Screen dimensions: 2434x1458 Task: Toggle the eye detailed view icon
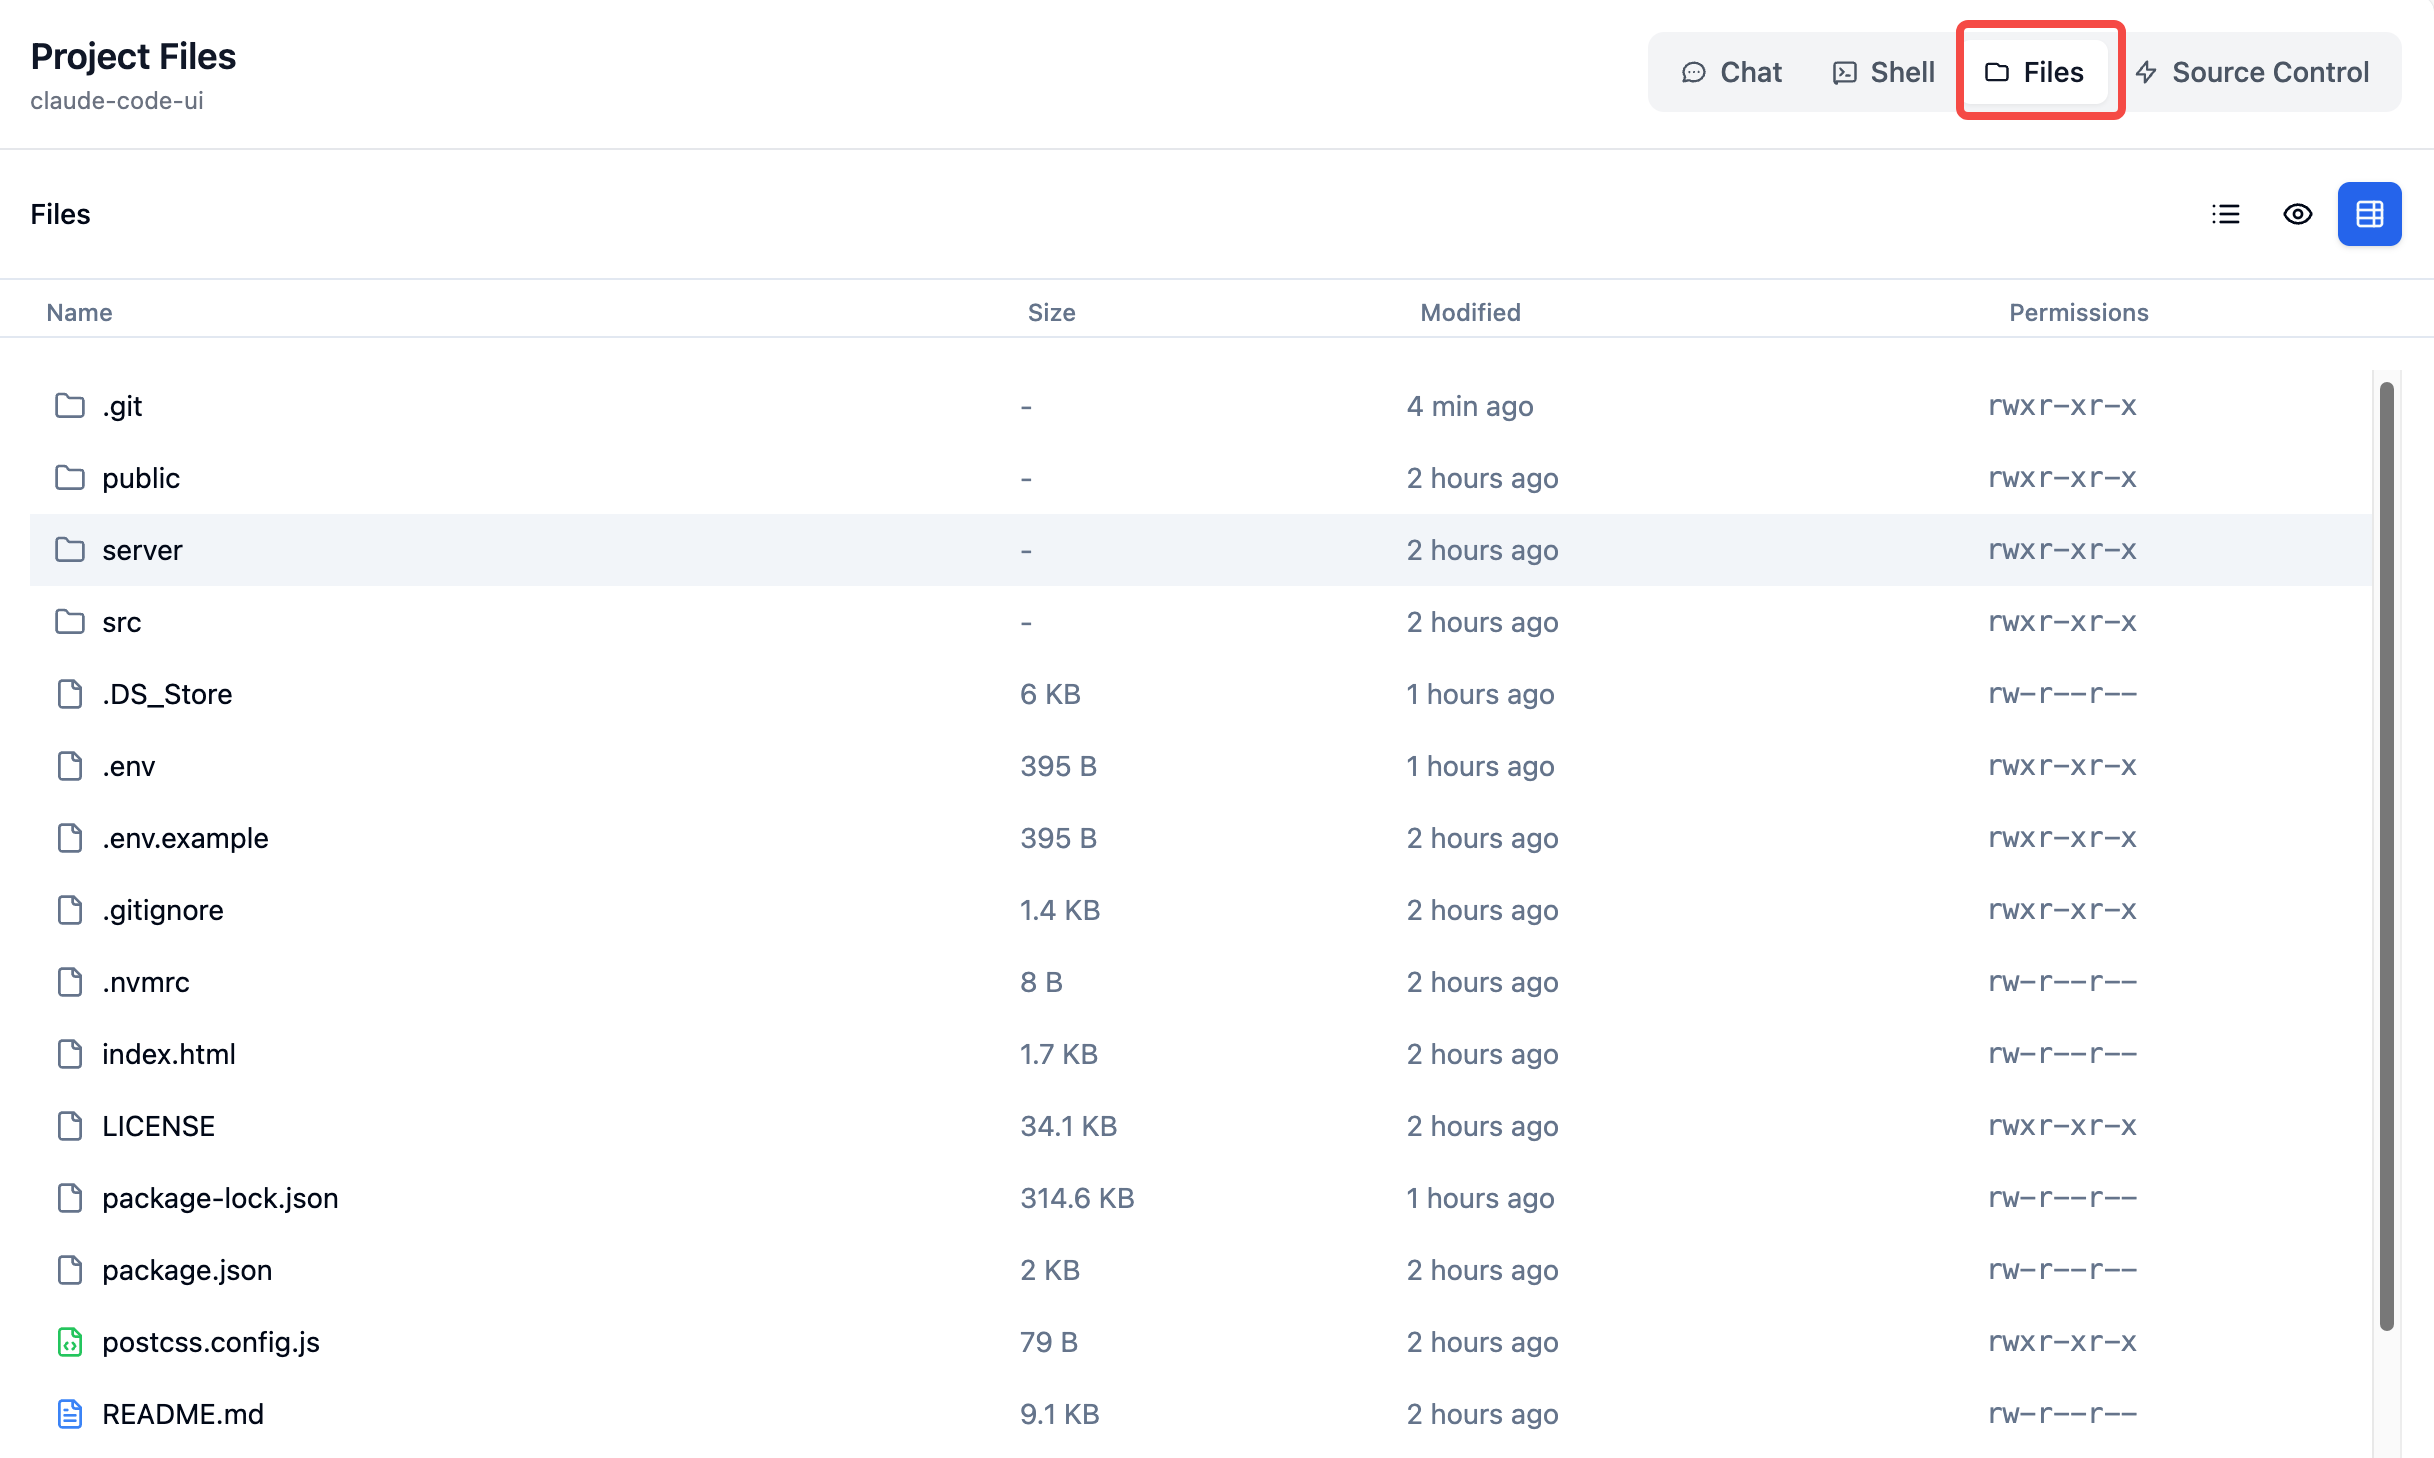click(x=2297, y=214)
